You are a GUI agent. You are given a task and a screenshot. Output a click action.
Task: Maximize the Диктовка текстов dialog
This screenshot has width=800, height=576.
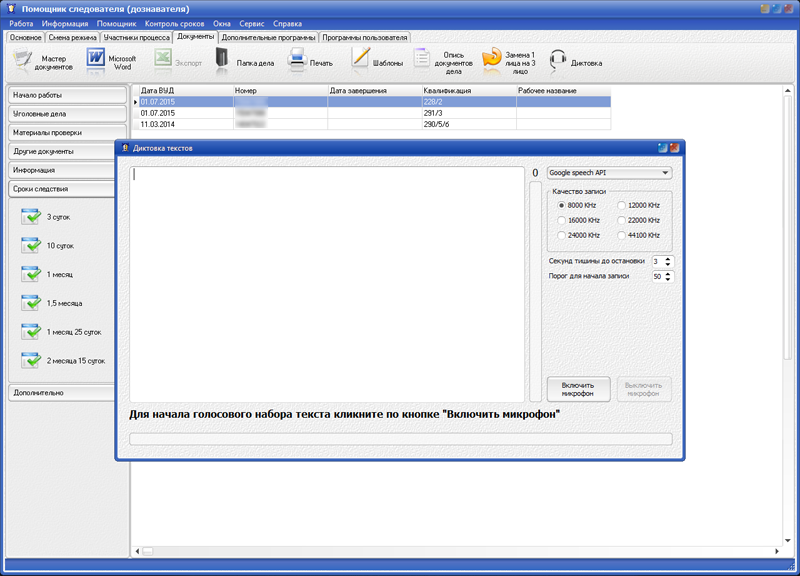[x=663, y=148]
